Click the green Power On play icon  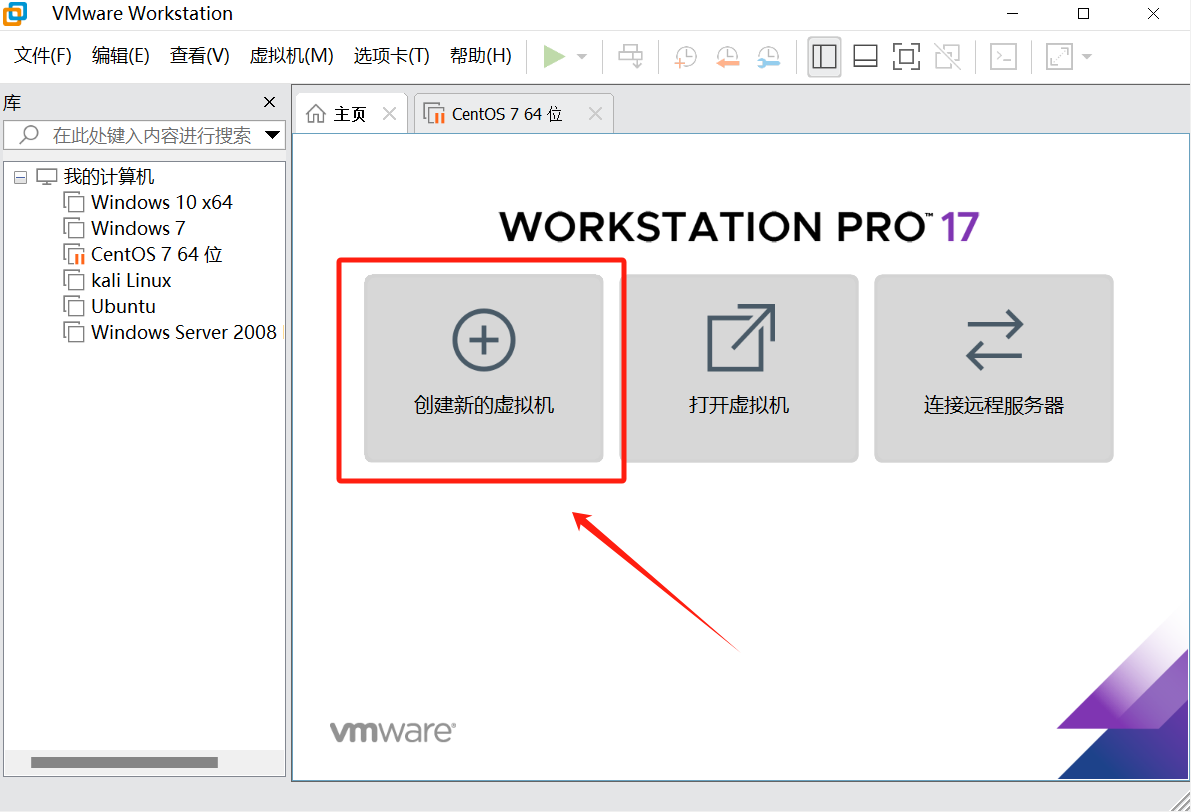pos(554,56)
